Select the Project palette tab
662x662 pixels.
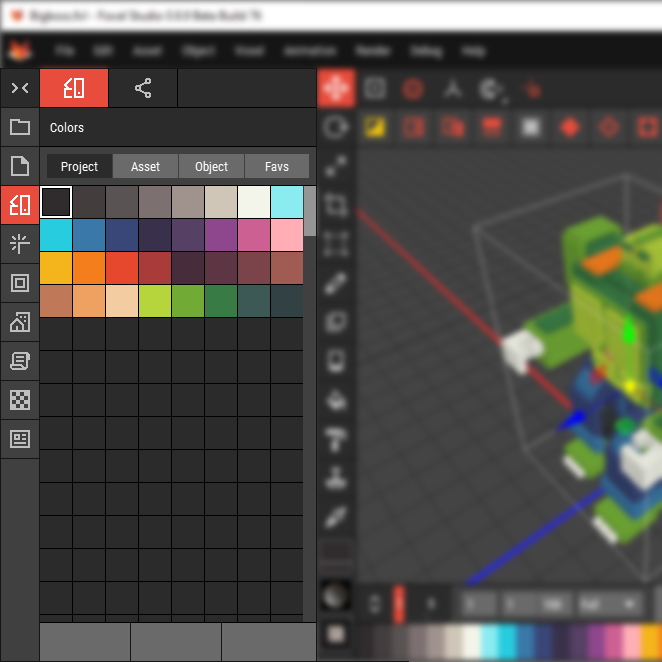79,167
